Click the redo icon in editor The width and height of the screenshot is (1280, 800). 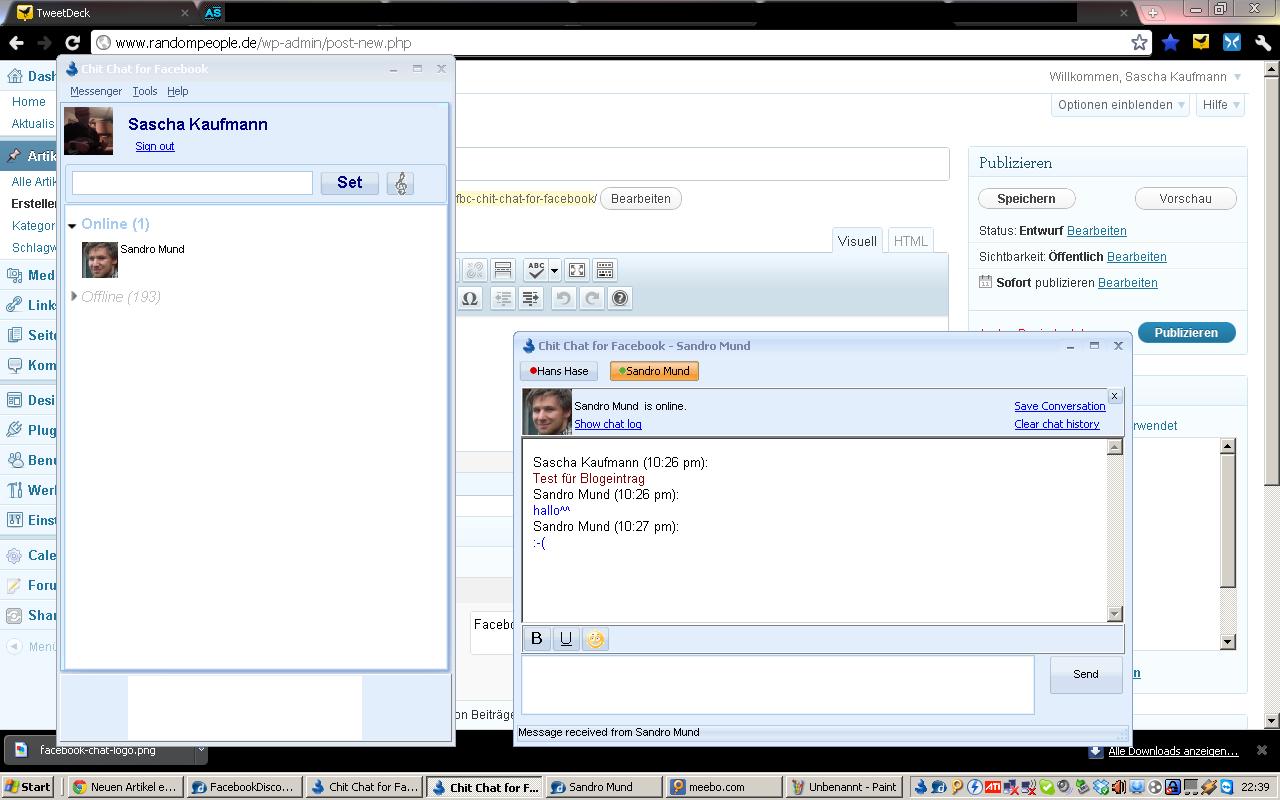click(592, 298)
